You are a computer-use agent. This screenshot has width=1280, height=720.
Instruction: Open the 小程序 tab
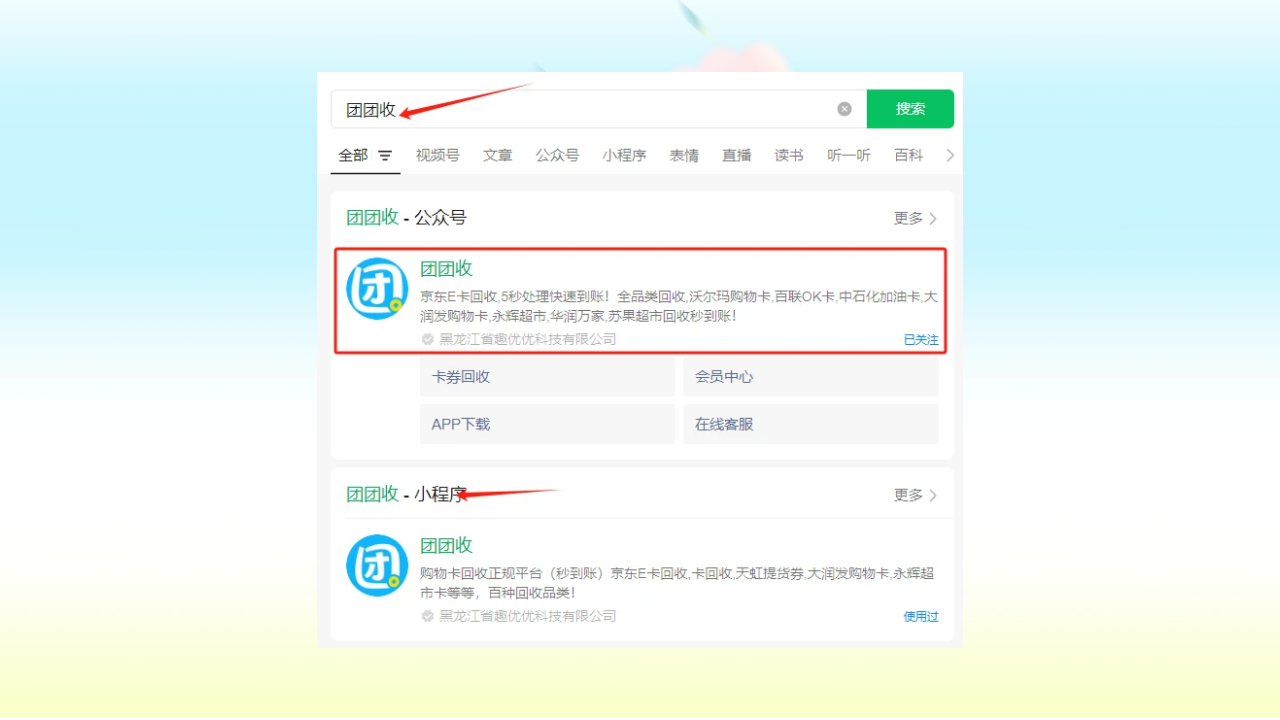click(x=624, y=155)
